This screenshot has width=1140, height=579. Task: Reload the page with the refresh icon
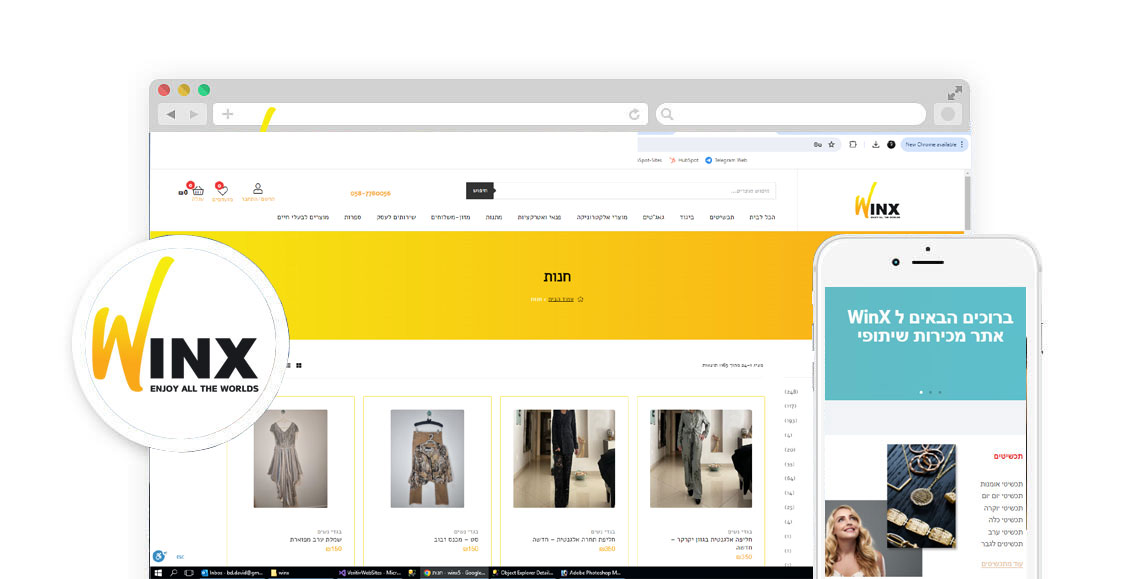634,114
